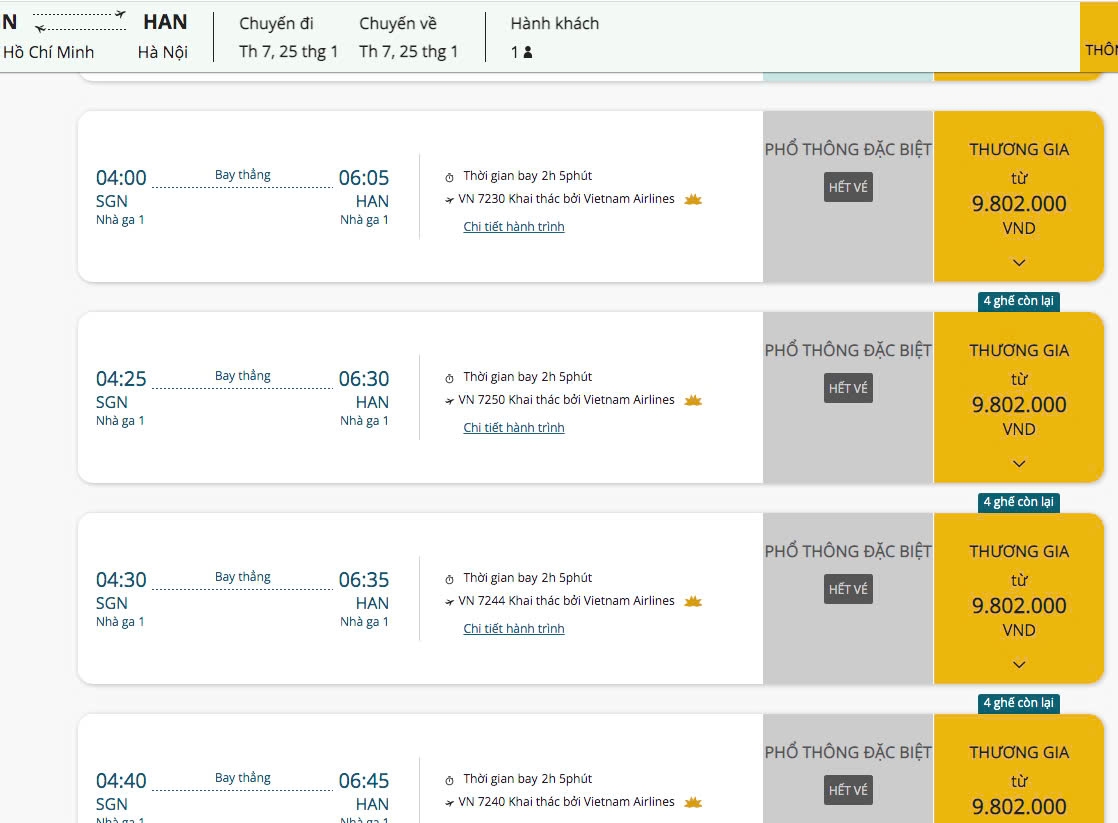This screenshot has height=823, width=1118.
Task: Click the golden lotus logo for VN 7244
Action: pyautogui.click(x=693, y=601)
